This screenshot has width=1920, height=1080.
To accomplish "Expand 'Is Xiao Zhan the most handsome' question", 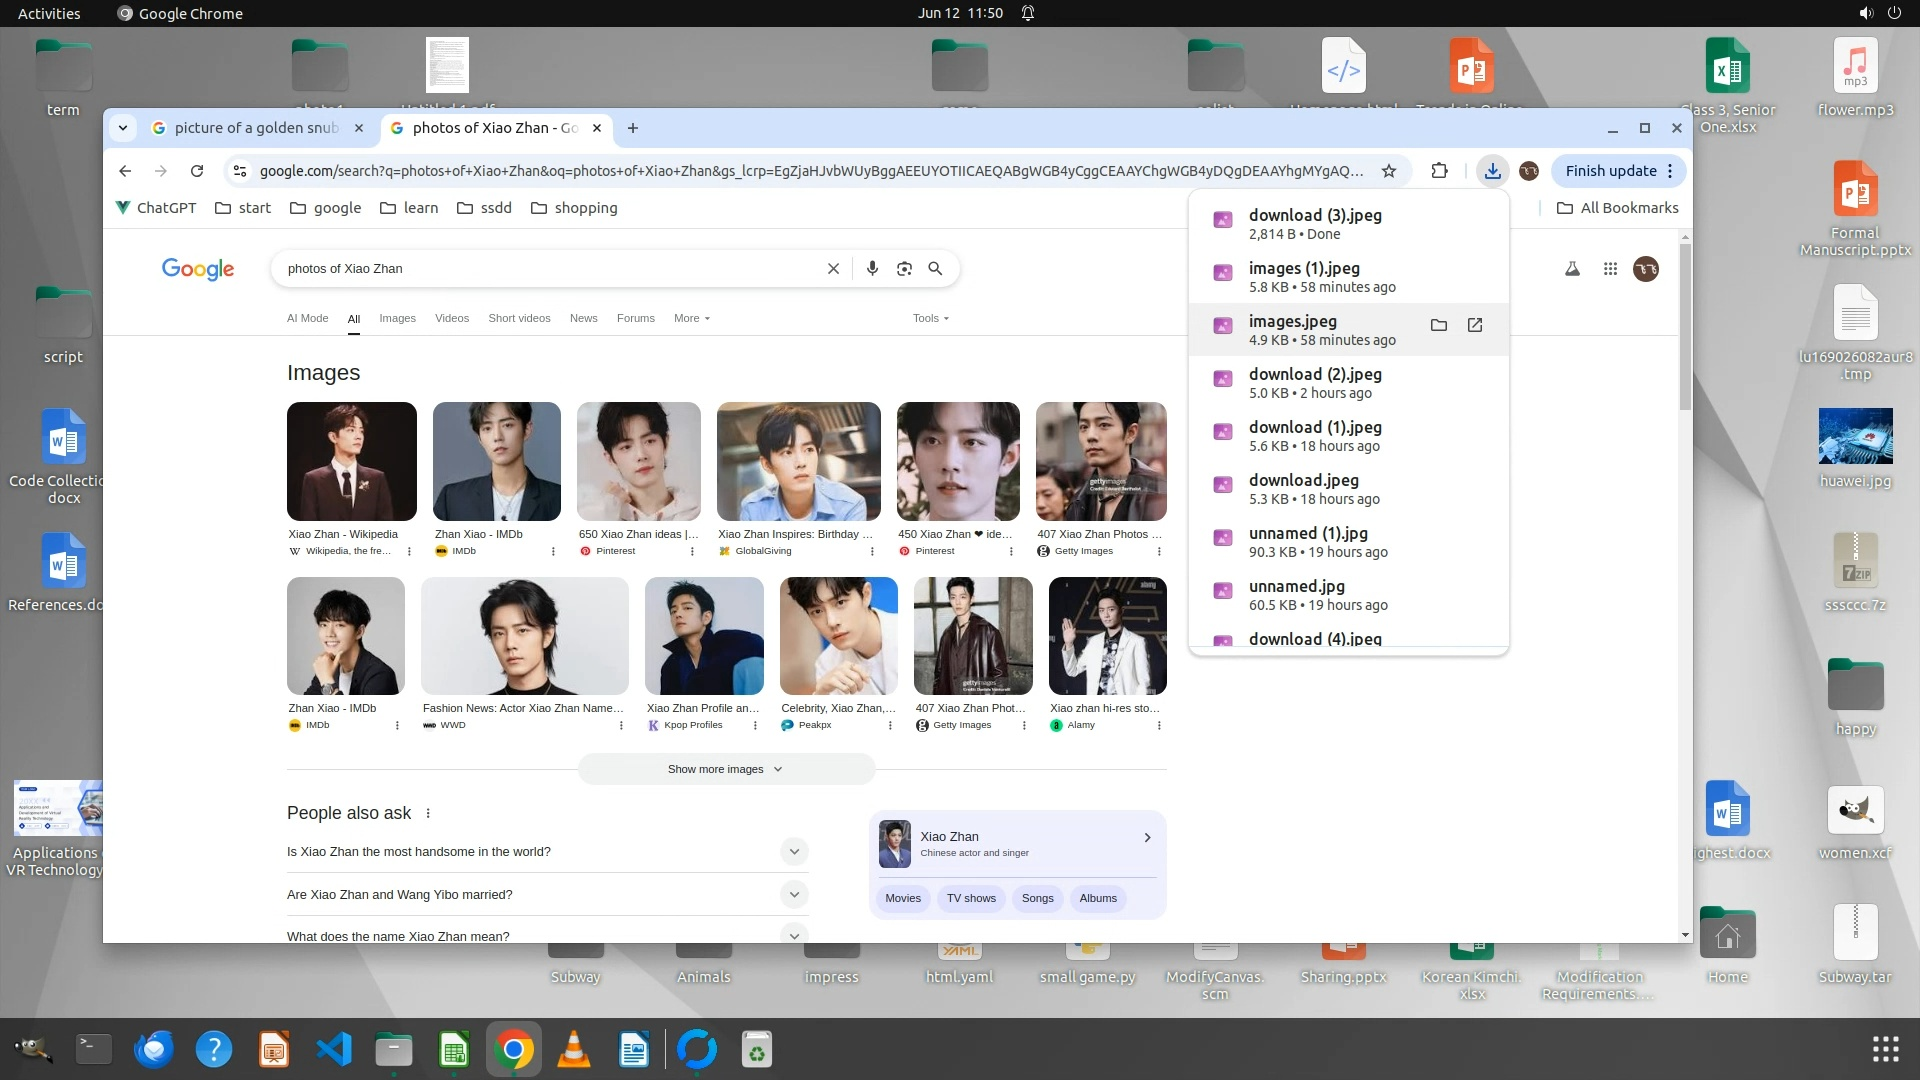I will [x=794, y=852].
